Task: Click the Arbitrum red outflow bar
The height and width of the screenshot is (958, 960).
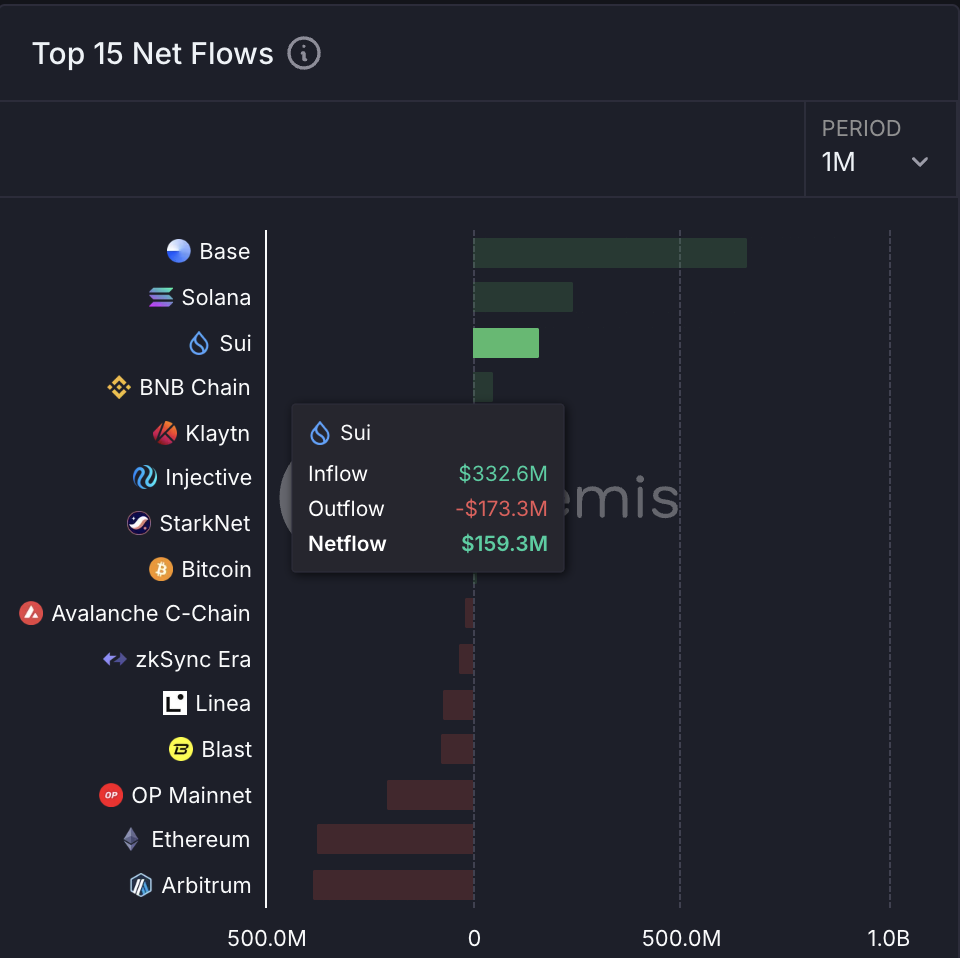Action: [x=393, y=885]
